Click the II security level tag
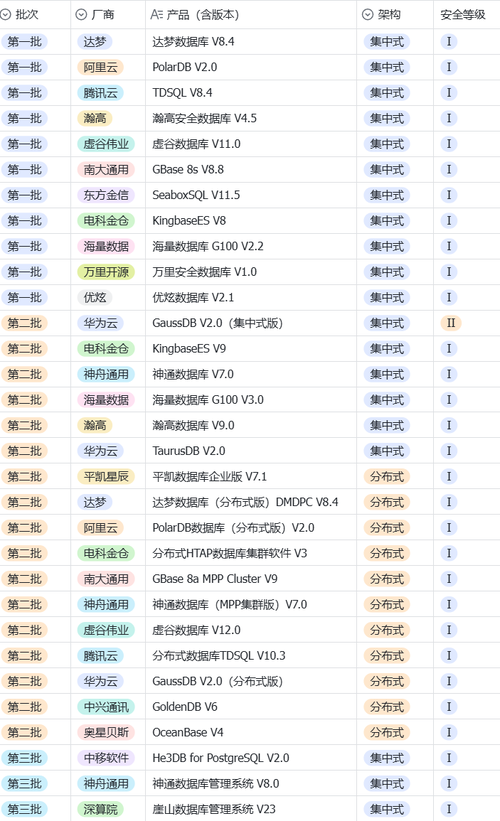 (451, 323)
